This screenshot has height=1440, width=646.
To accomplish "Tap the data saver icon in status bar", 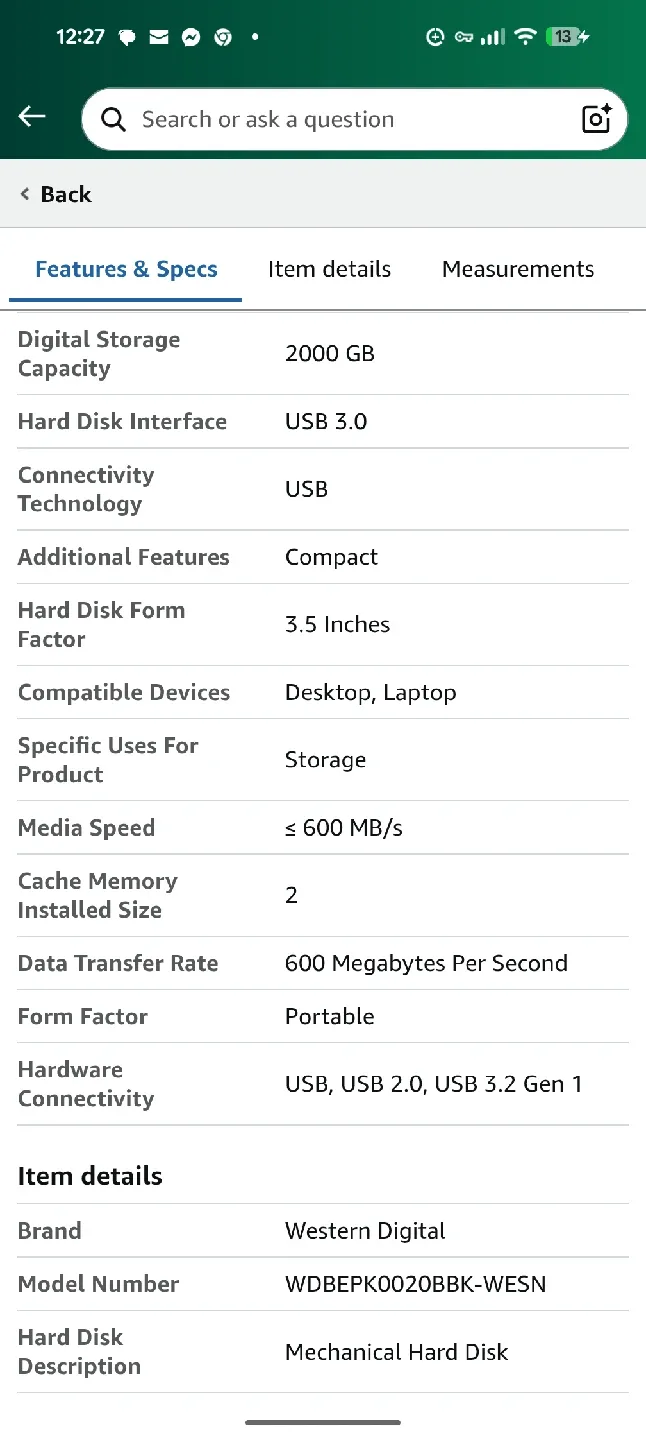I will tap(435, 37).
